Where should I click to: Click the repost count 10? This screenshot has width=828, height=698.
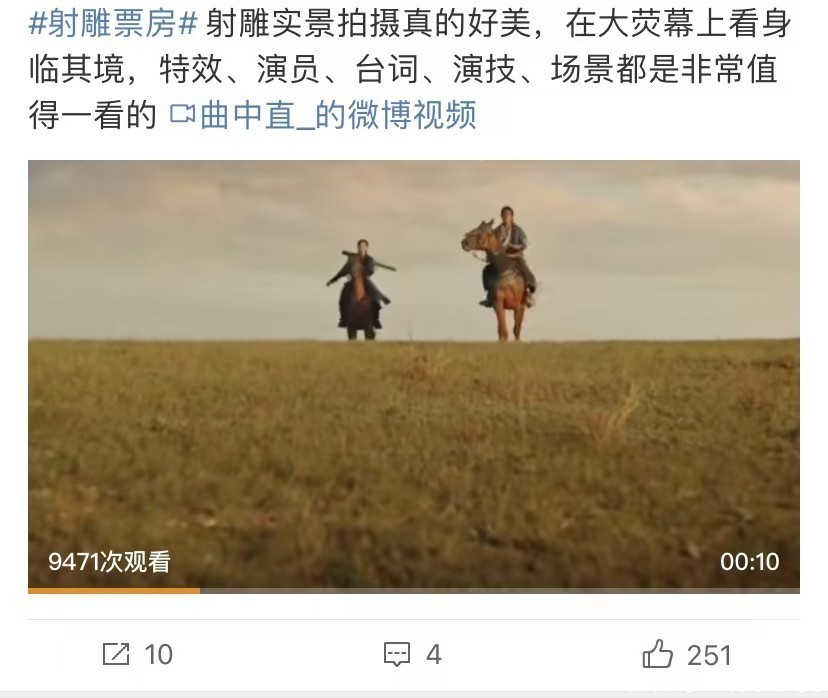coord(158,655)
